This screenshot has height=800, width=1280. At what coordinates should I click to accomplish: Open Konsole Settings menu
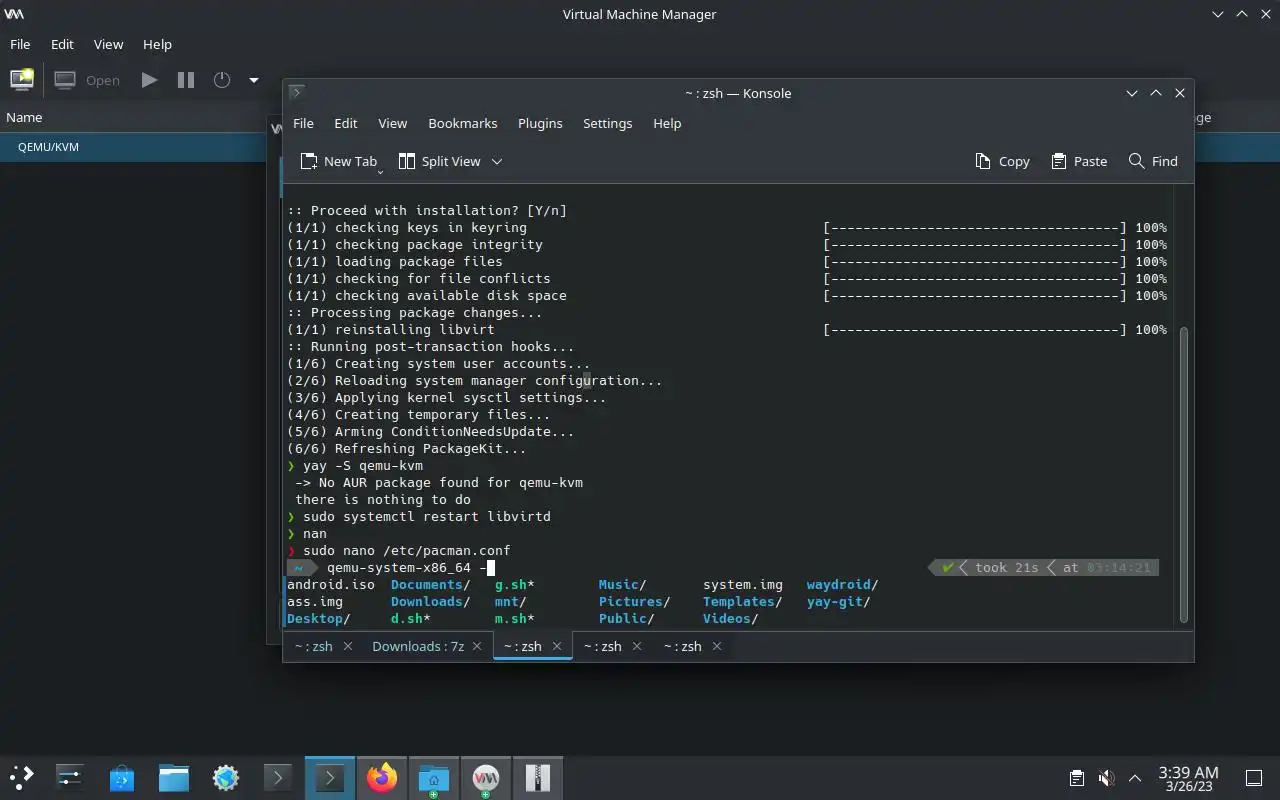coord(607,123)
